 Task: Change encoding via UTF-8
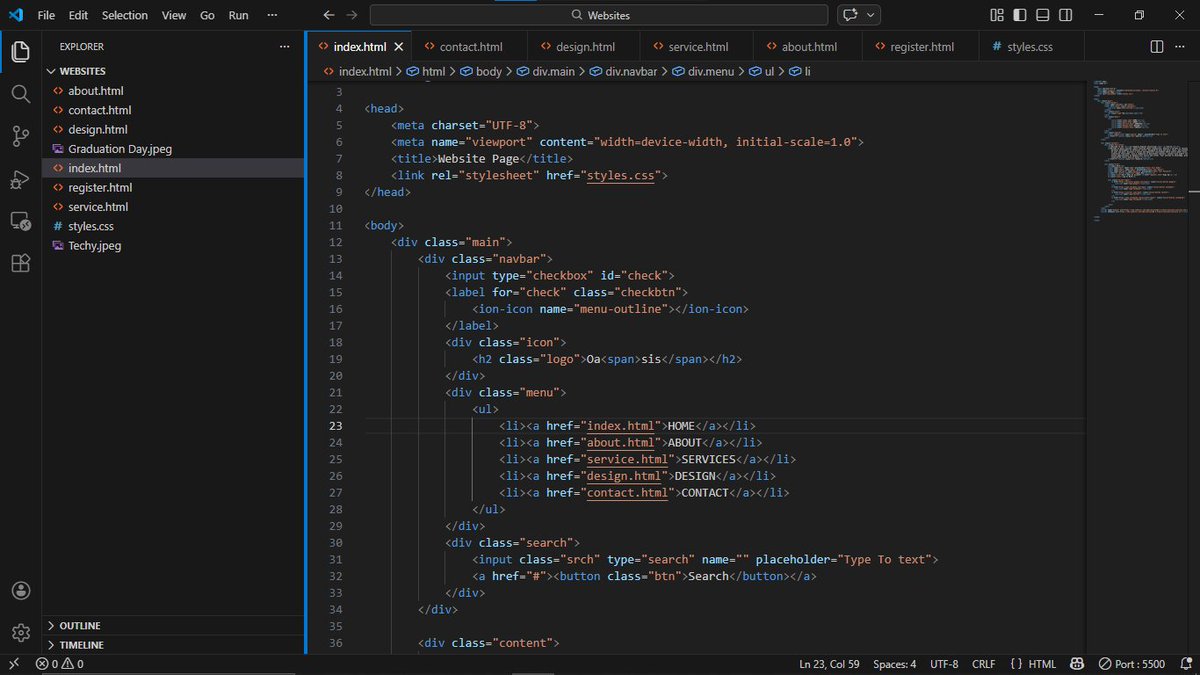pyautogui.click(x=944, y=664)
